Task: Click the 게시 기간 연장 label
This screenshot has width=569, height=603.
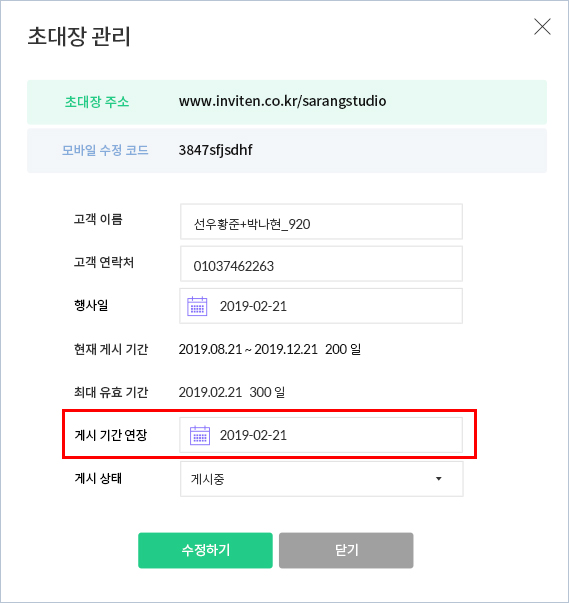Action: (x=111, y=435)
